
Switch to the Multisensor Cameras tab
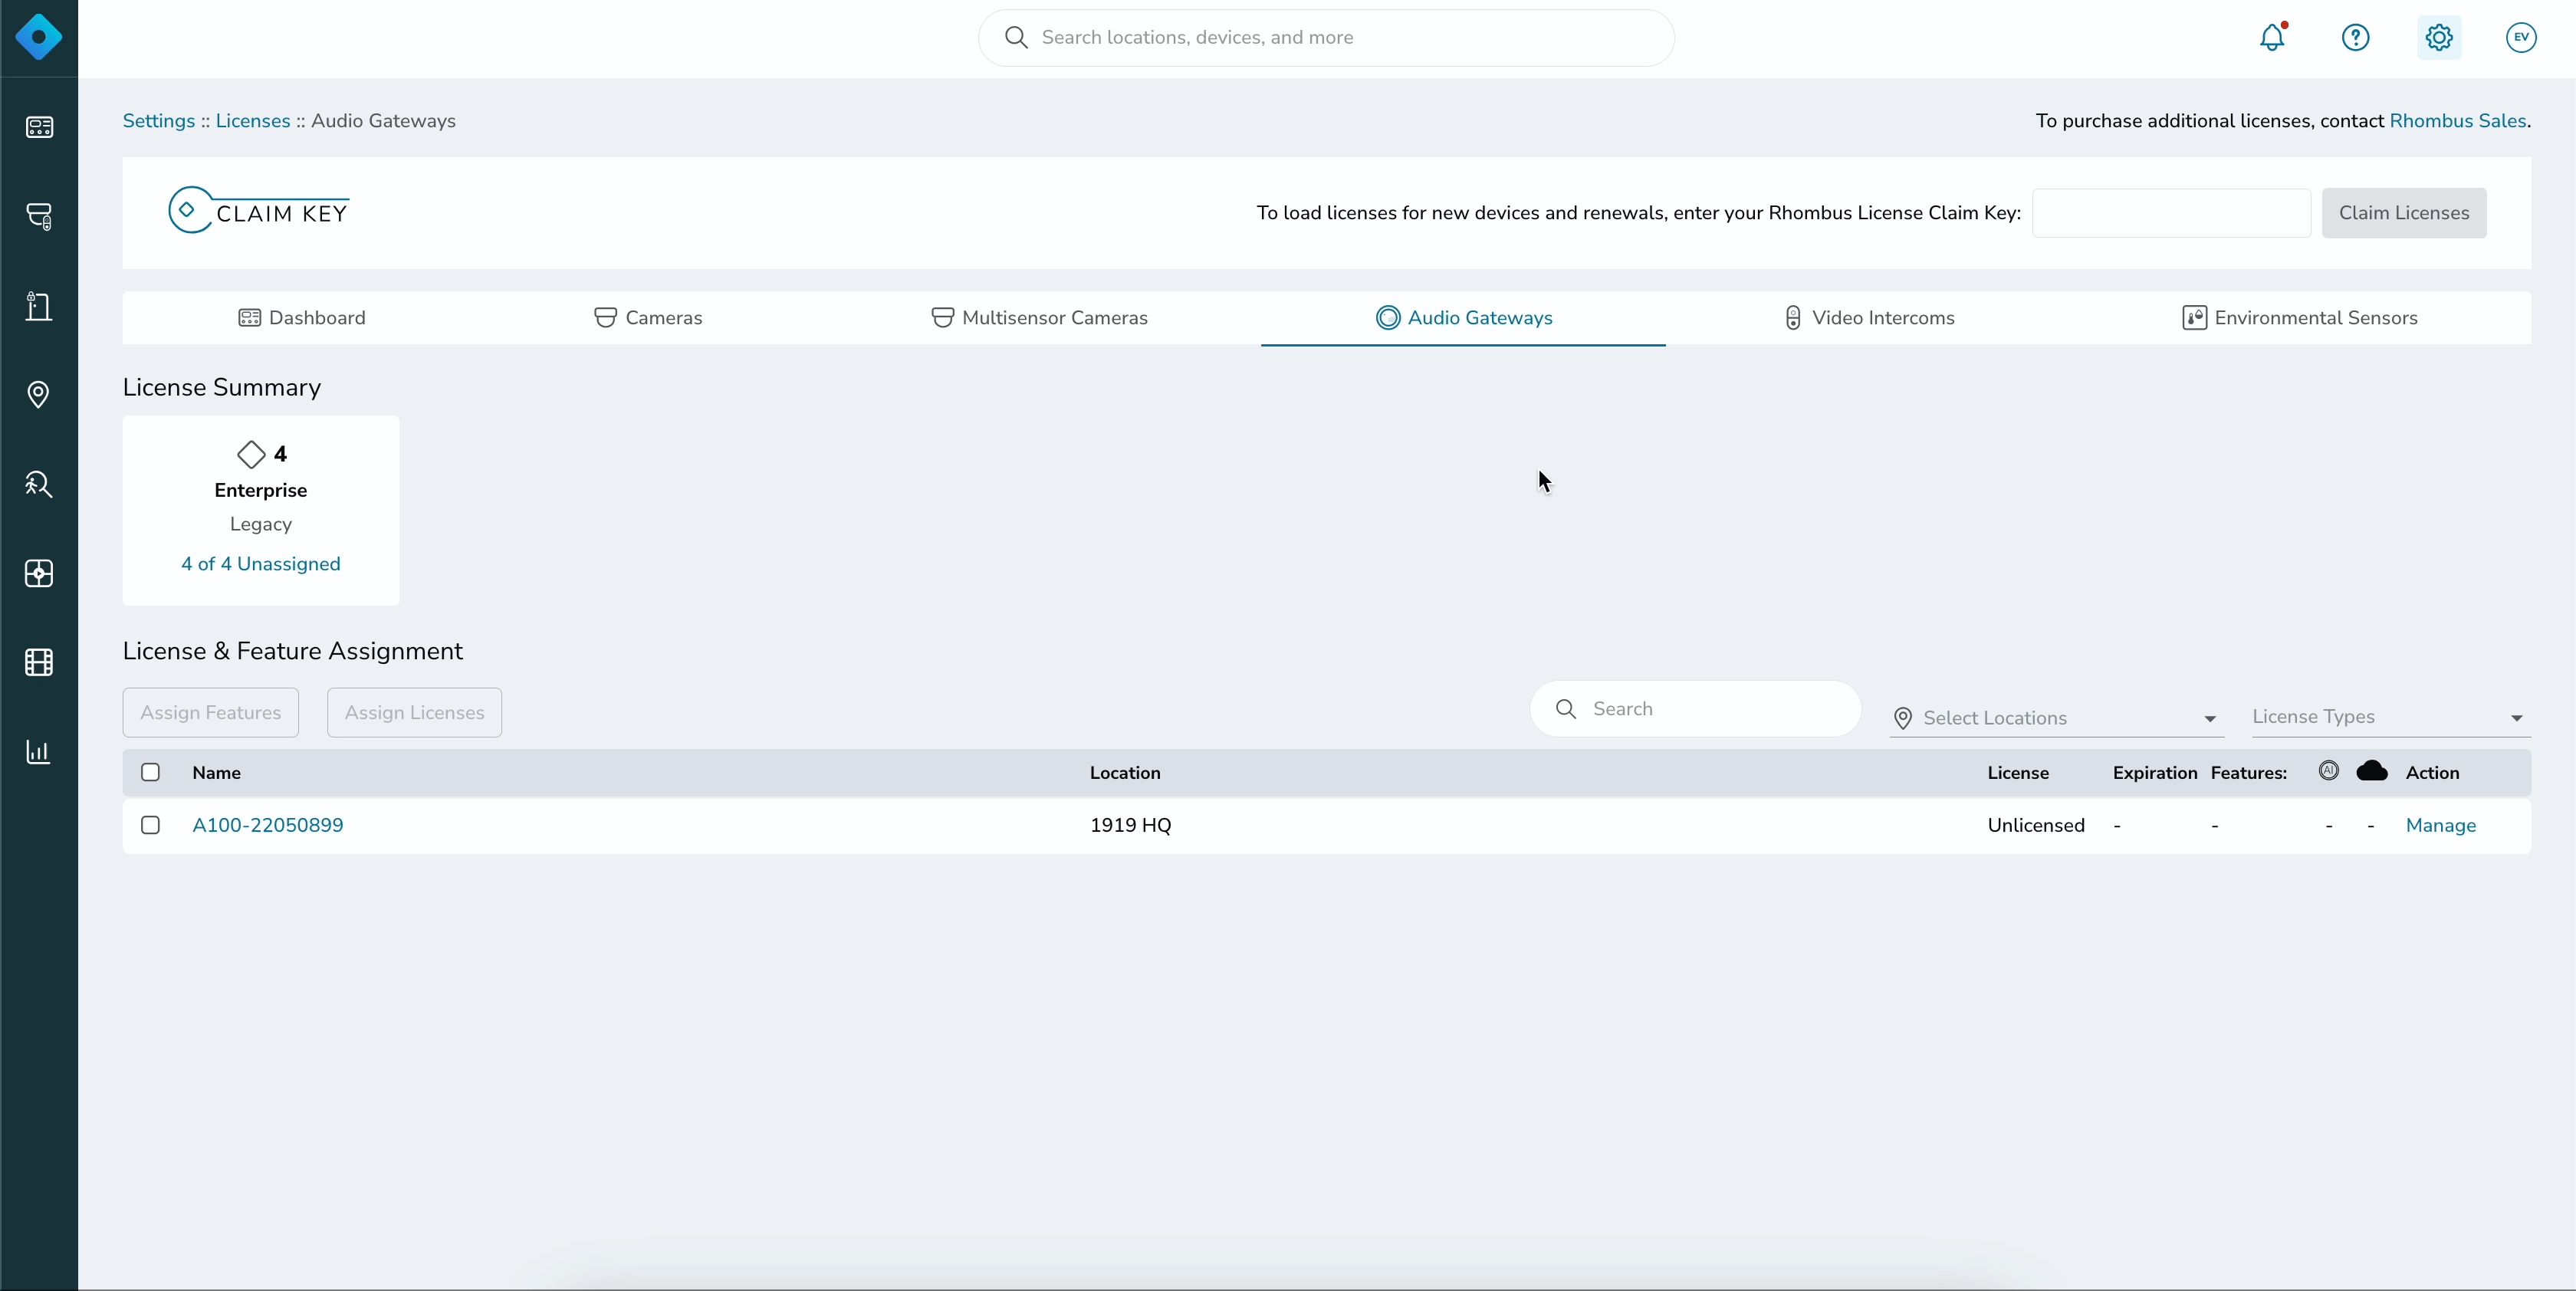pyautogui.click(x=1039, y=318)
